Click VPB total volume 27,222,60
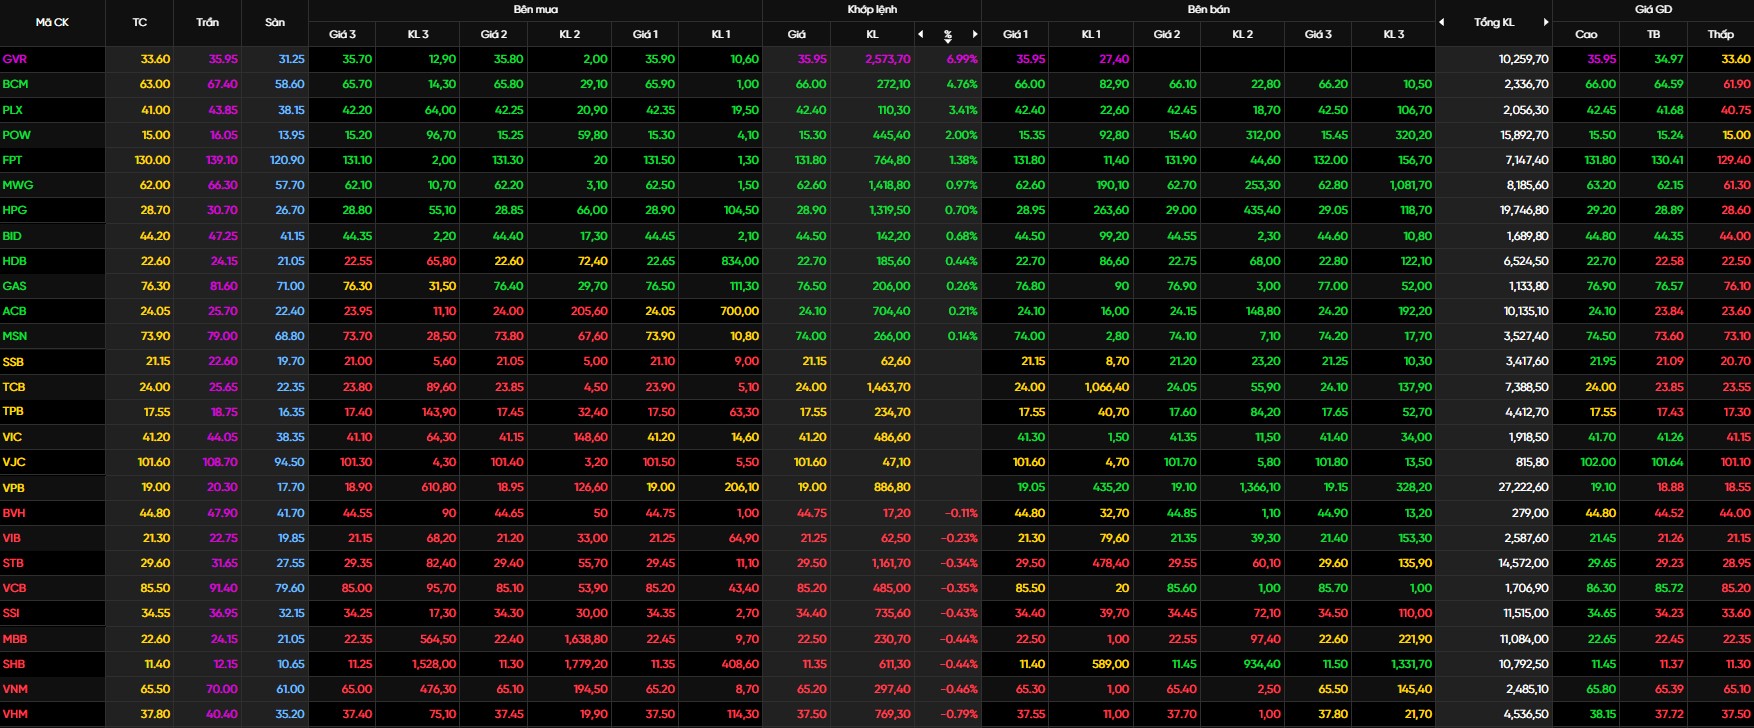Viewport: 1754px width, 728px height. click(x=1524, y=488)
